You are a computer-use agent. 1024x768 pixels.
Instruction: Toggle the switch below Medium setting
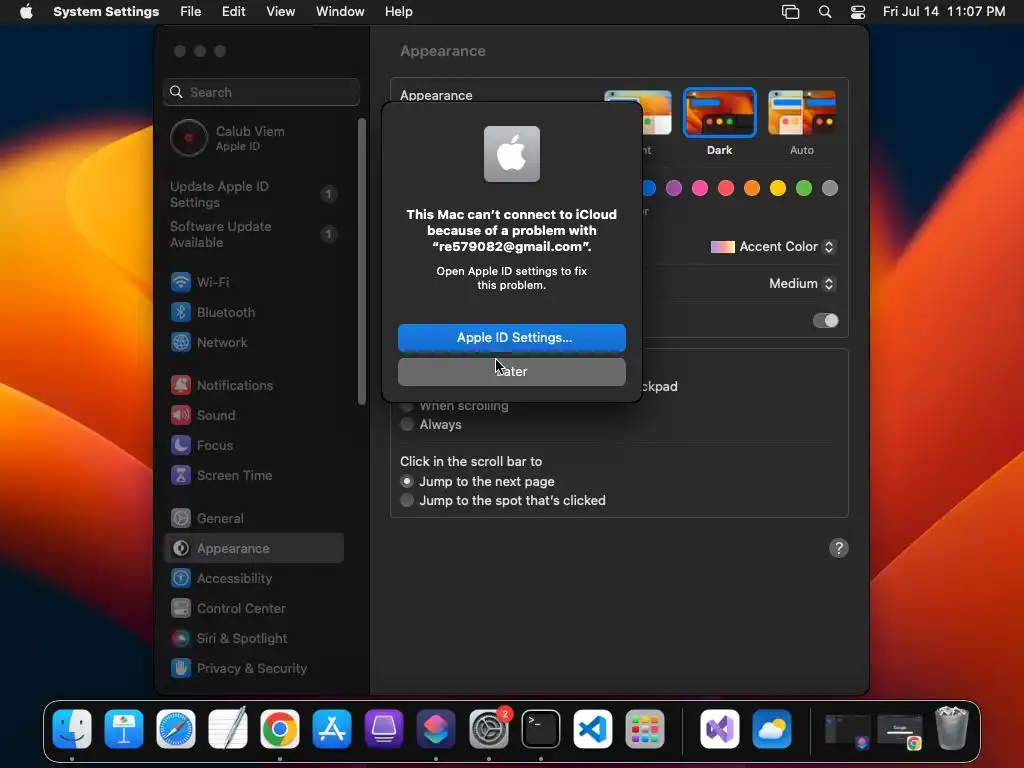click(x=825, y=321)
